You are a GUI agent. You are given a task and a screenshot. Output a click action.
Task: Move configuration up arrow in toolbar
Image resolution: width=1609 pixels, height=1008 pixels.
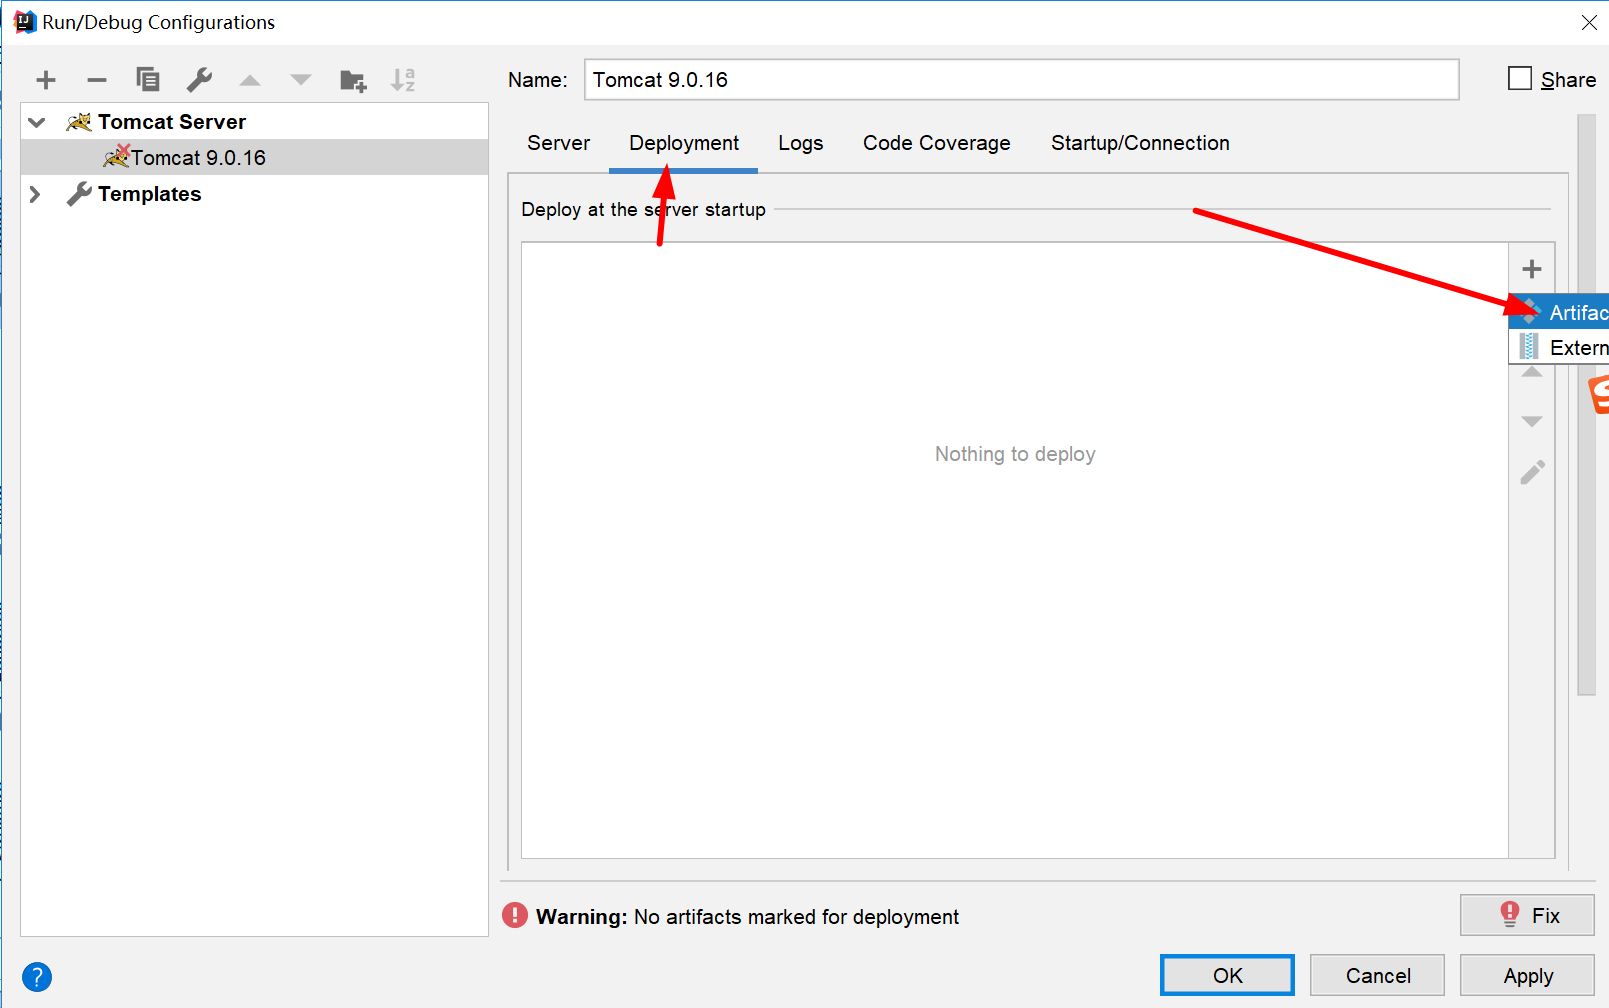250,80
